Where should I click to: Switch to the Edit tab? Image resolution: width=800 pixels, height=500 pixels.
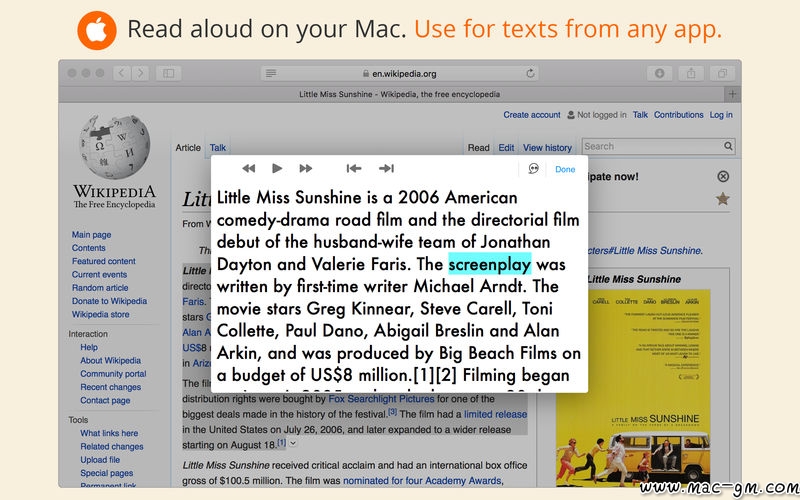pyautogui.click(x=506, y=147)
